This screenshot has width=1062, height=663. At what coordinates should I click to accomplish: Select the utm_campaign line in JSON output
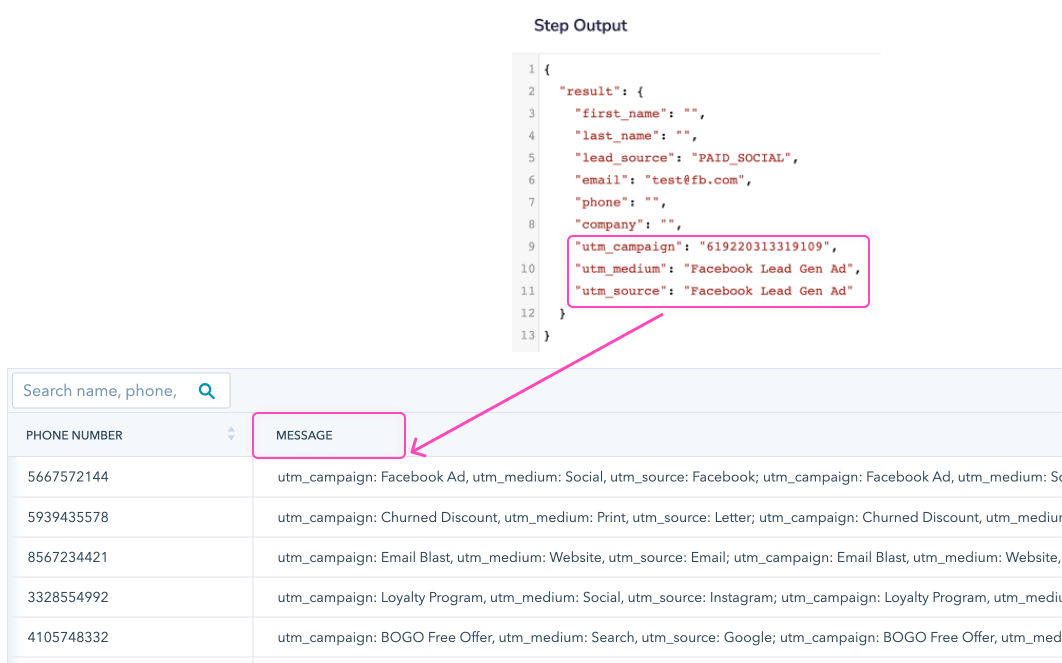click(706, 246)
